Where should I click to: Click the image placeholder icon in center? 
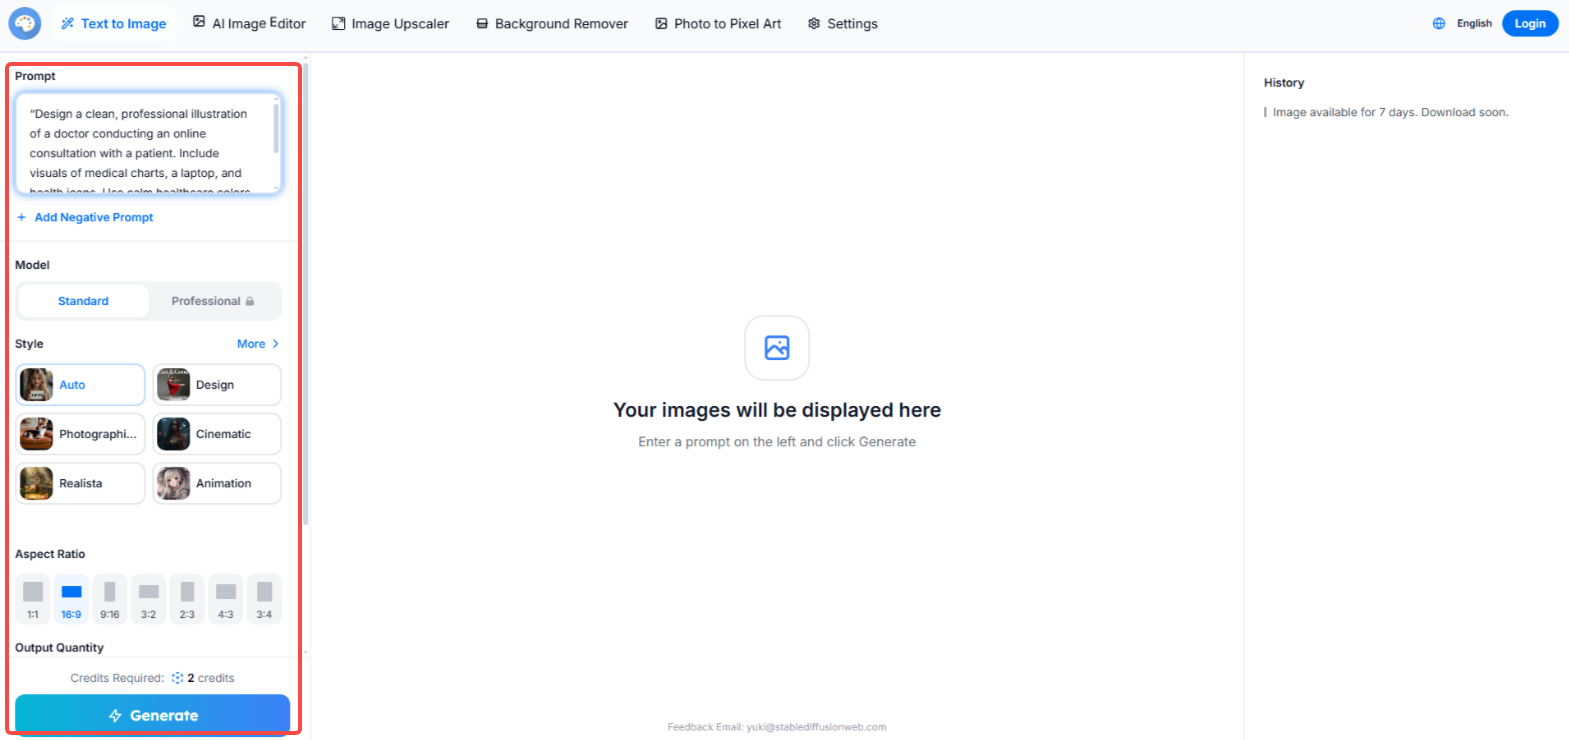click(x=777, y=348)
